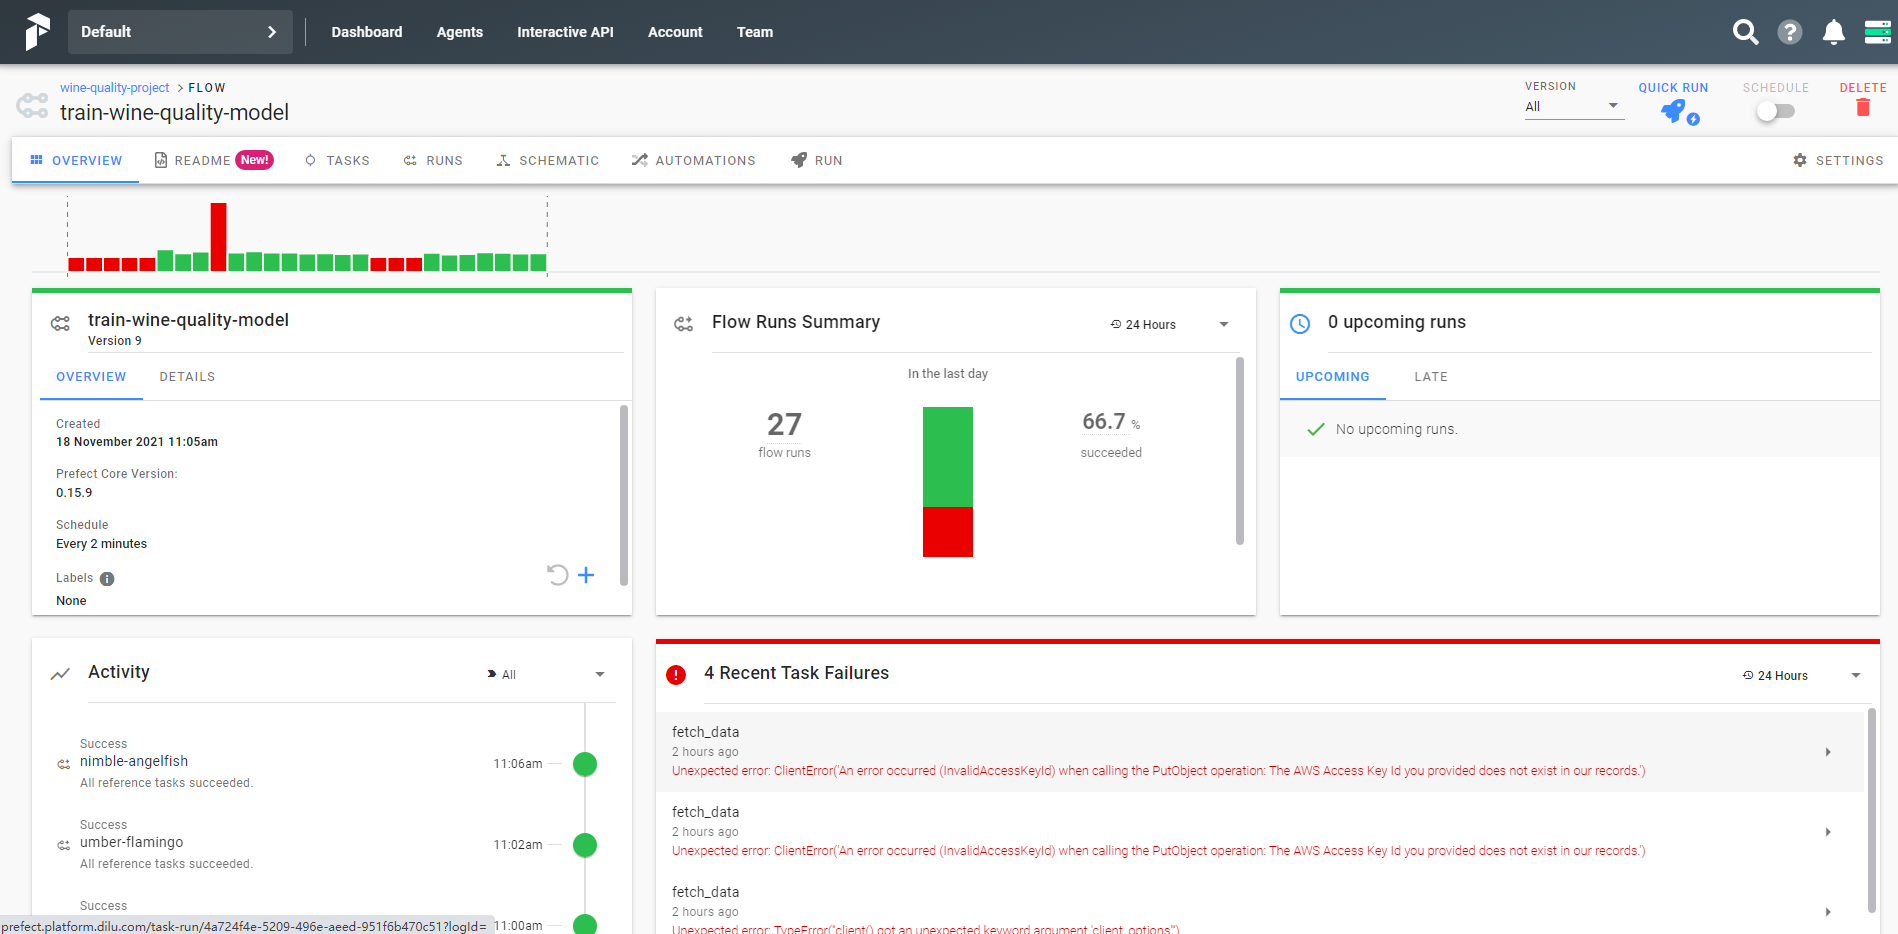Switch to the Tasks tab
The height and width of the screenshot is (934, 1898).
tap(337, 160)
